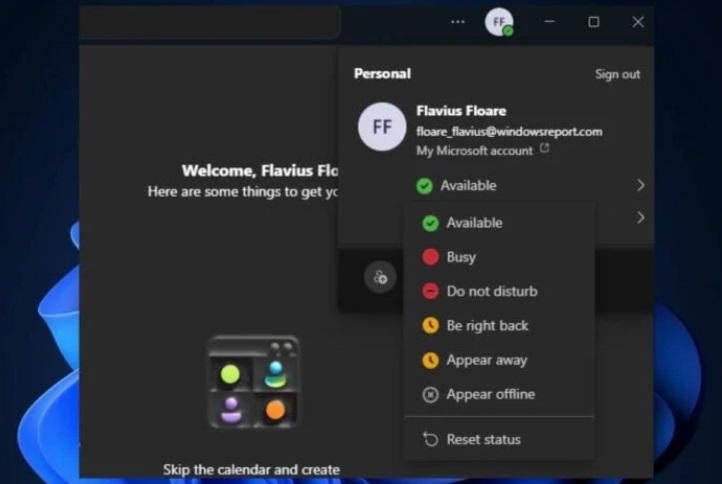Close the Teams window

tap(638, 22)
